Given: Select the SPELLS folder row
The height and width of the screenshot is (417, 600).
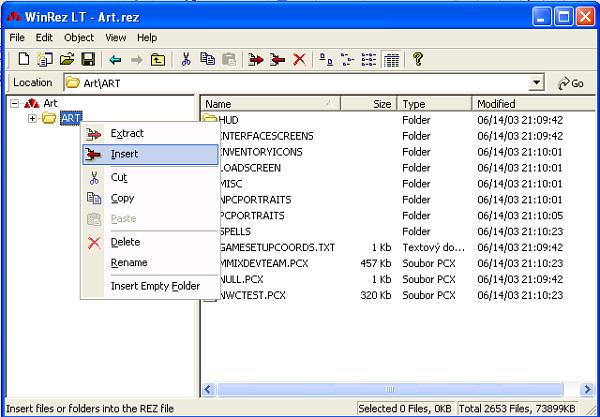Looking at the screenshot, I should point(398,231).
